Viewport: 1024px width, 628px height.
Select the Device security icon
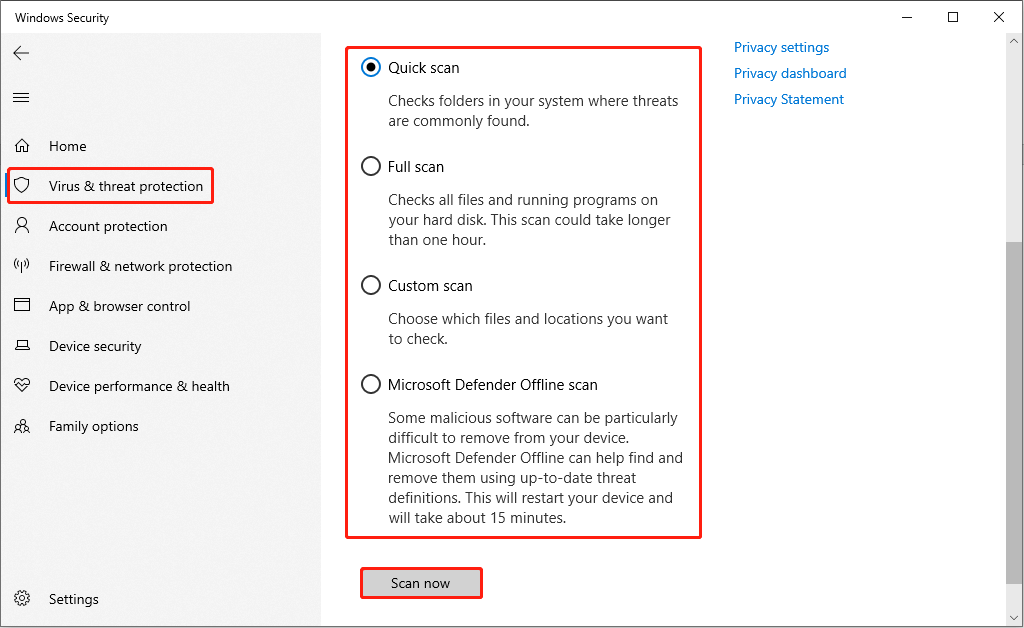[22, 346]
